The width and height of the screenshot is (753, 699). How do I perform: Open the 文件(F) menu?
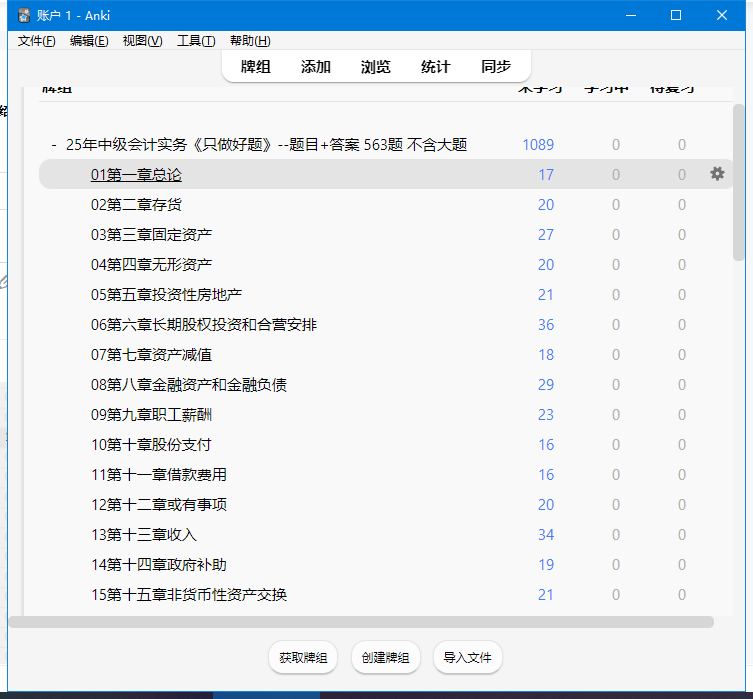(36, 41)
